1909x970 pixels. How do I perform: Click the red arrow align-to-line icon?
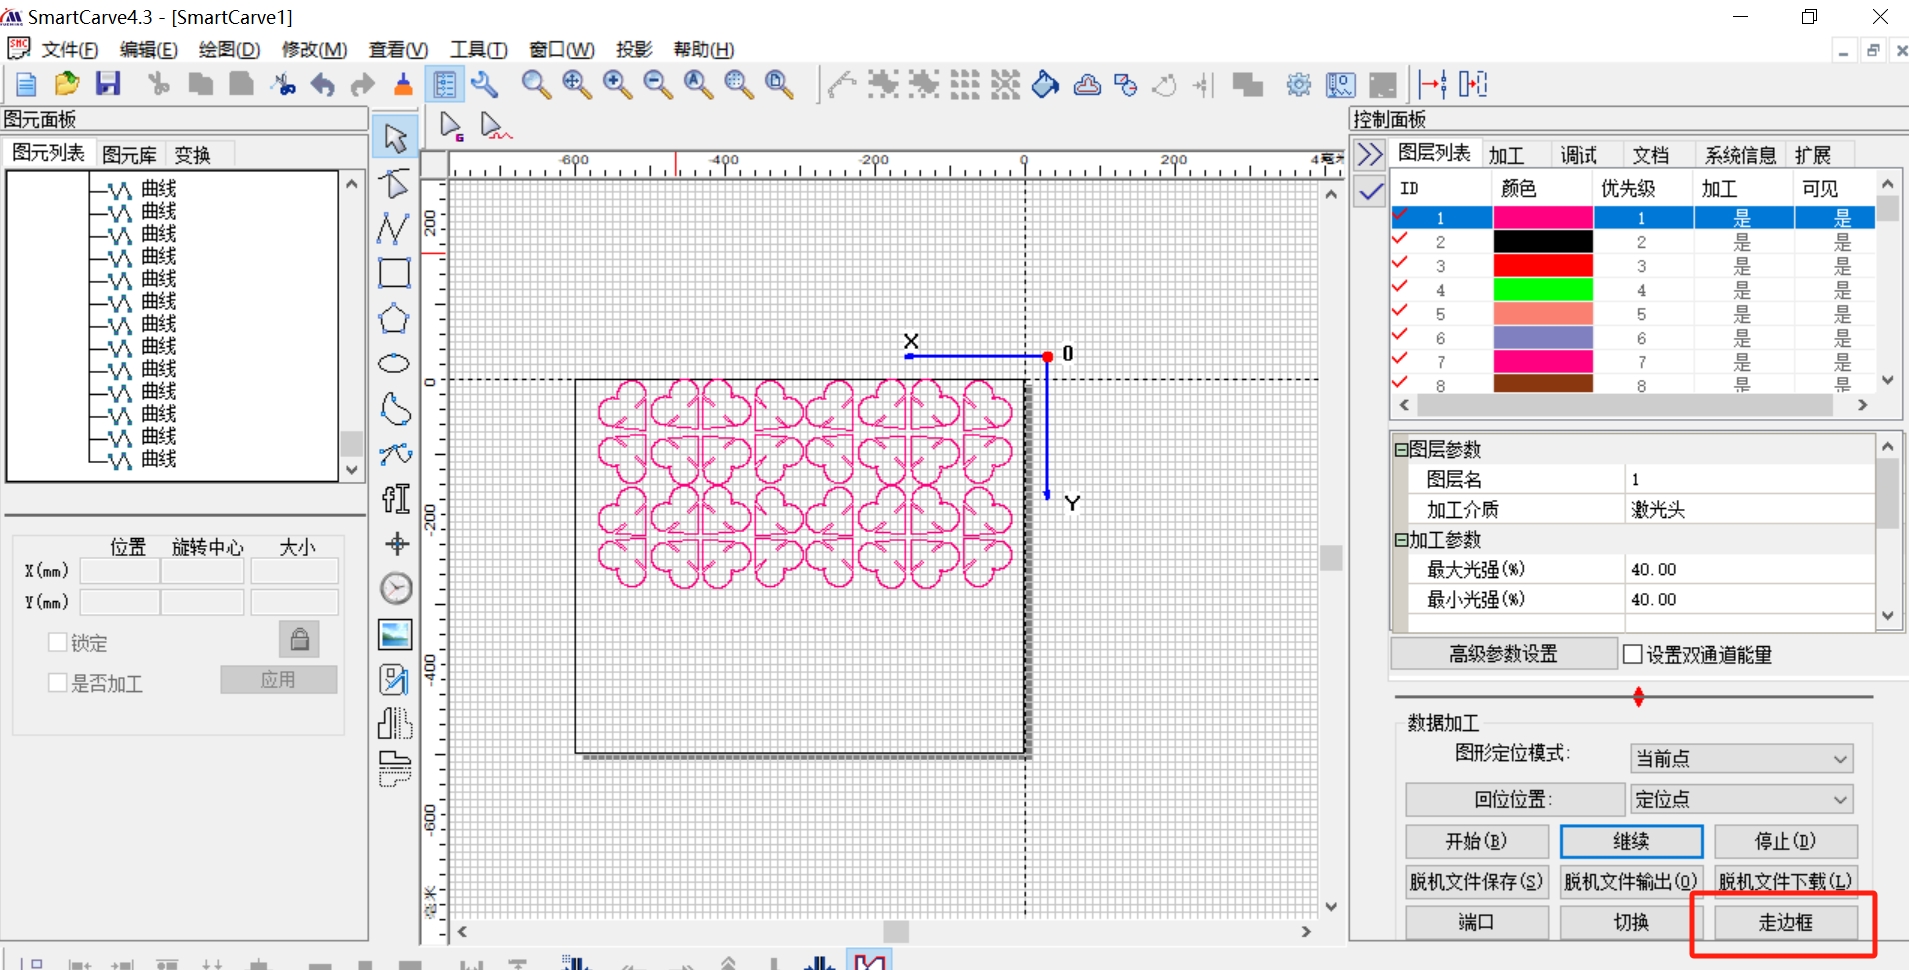click(1432, 85)
